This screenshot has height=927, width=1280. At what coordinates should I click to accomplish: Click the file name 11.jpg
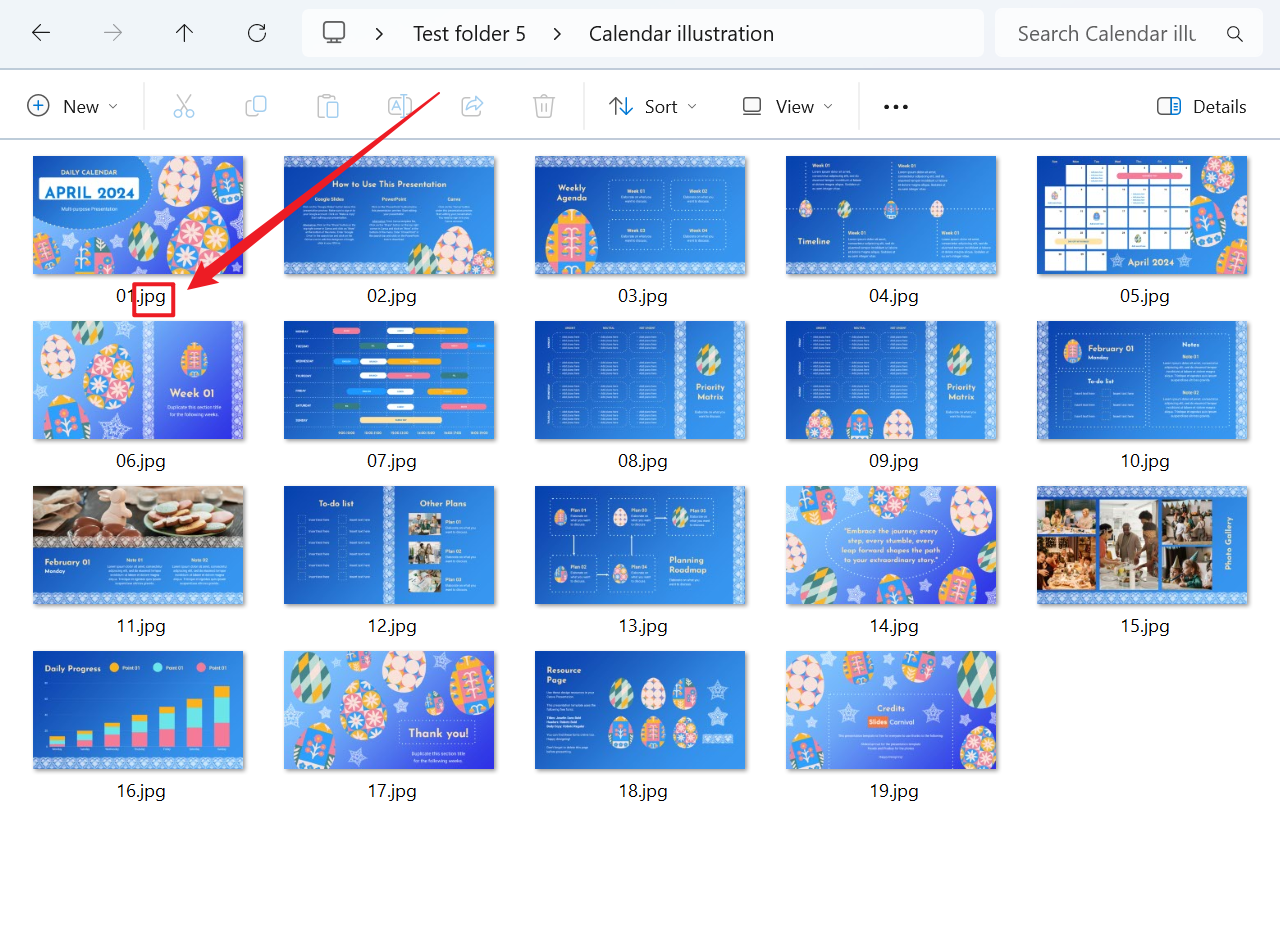140,626
